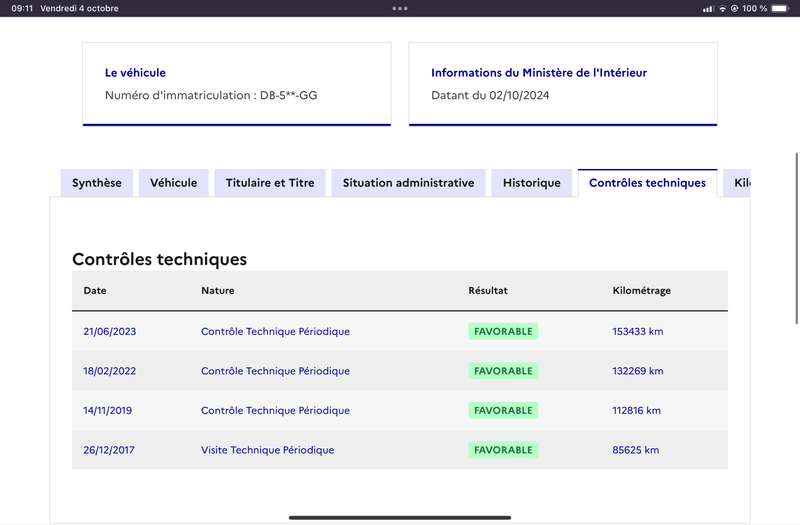Open the Titulaire et Titre tab

point(270,183)
